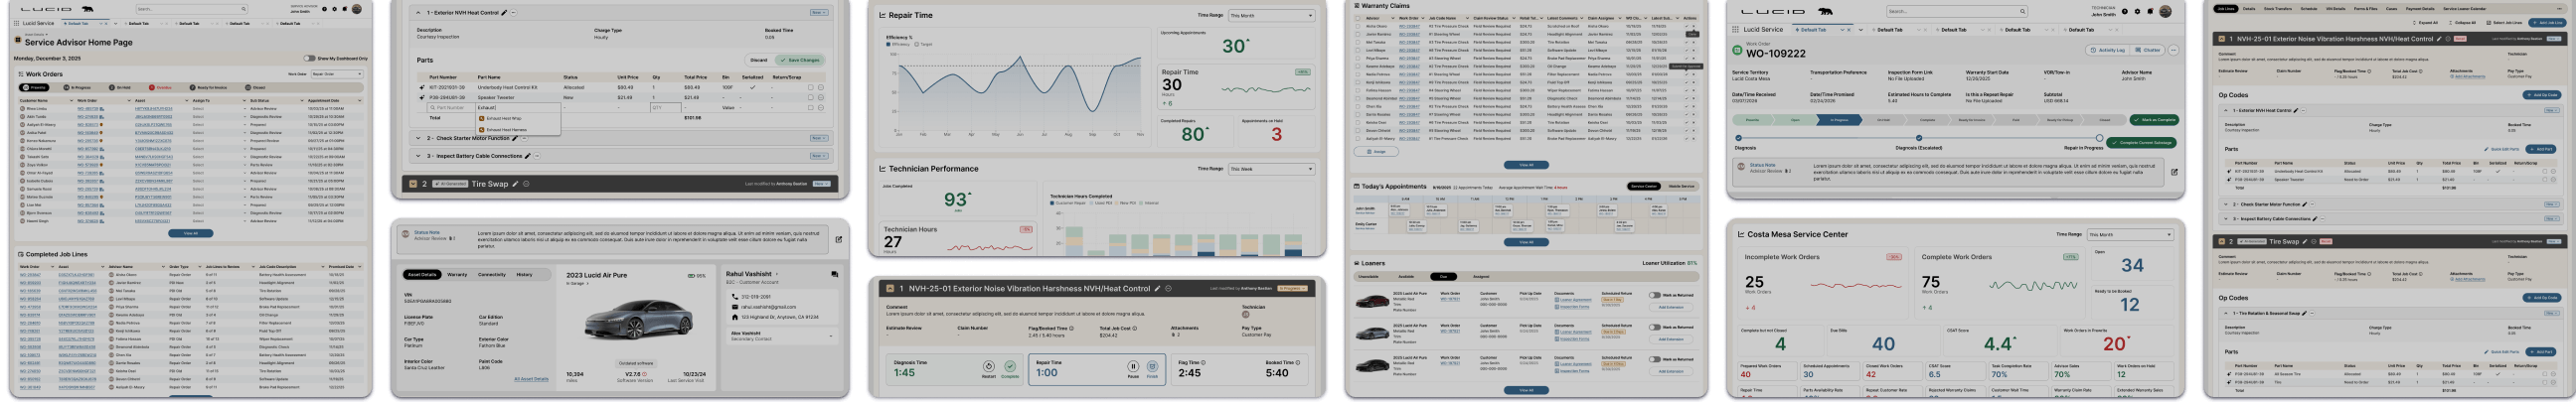
Task: Open Repair Time range dropdown
Action: 1270,16
